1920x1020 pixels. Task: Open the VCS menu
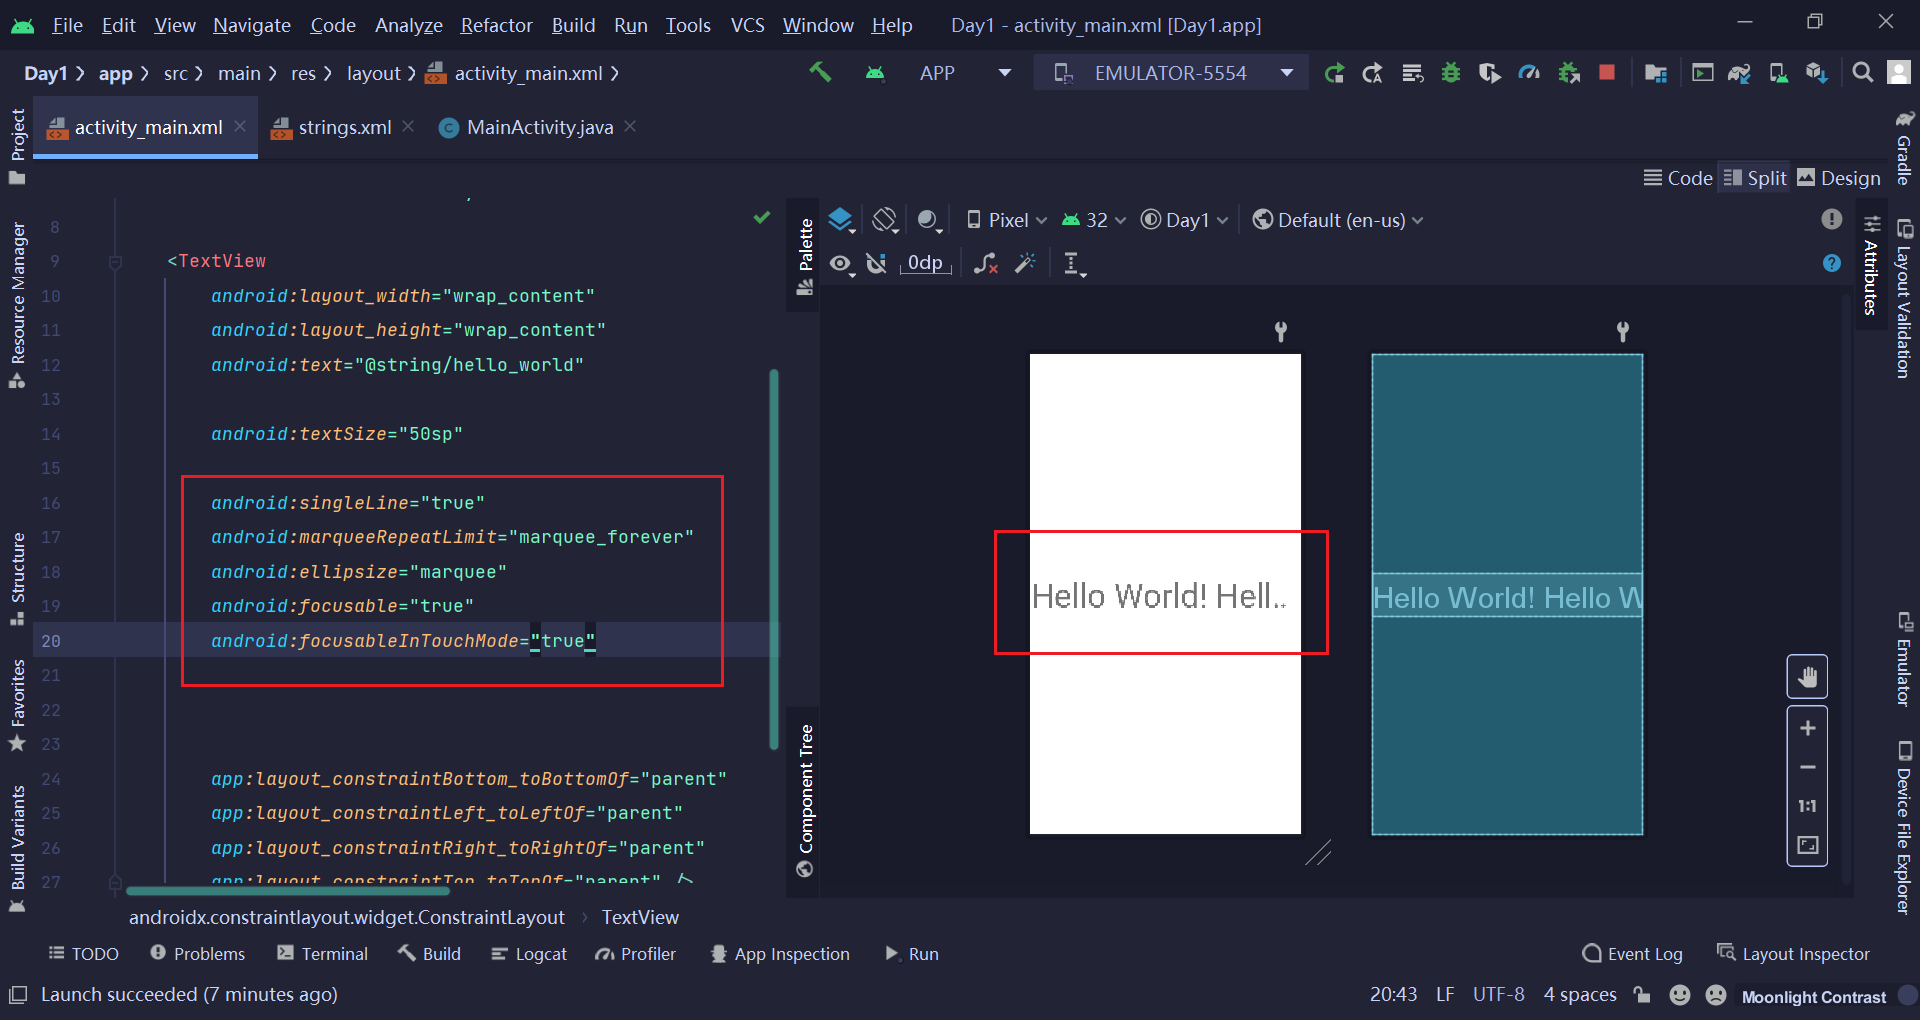747,25
